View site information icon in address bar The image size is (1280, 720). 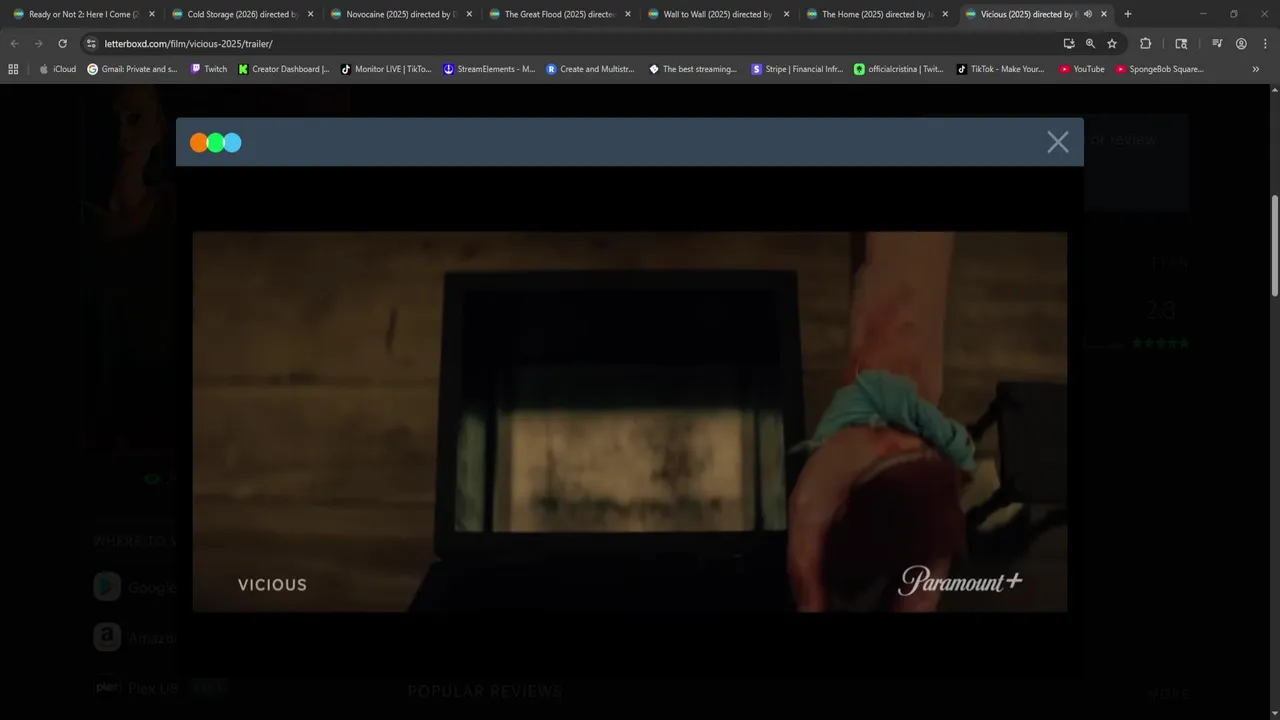coord(91,44)
